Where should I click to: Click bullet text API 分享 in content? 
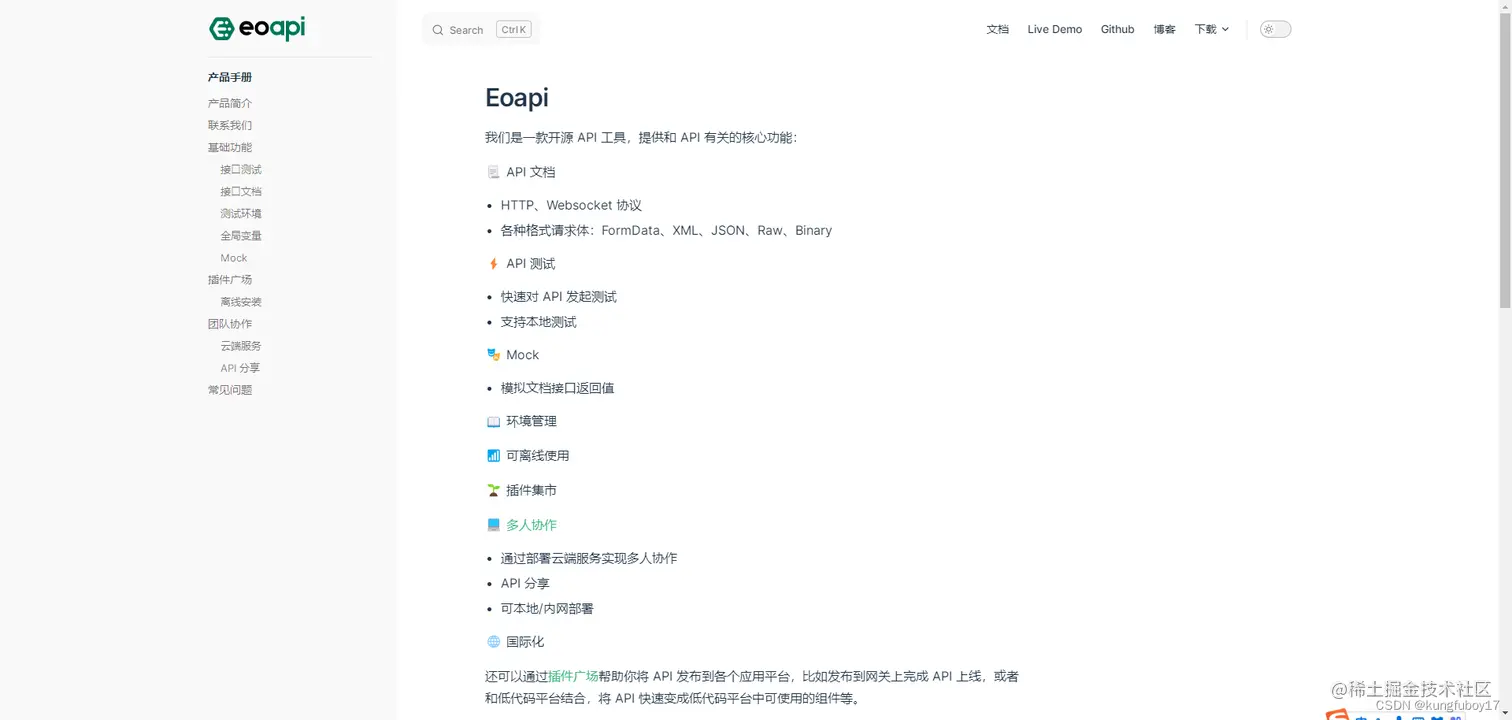[x=525, y=583]
